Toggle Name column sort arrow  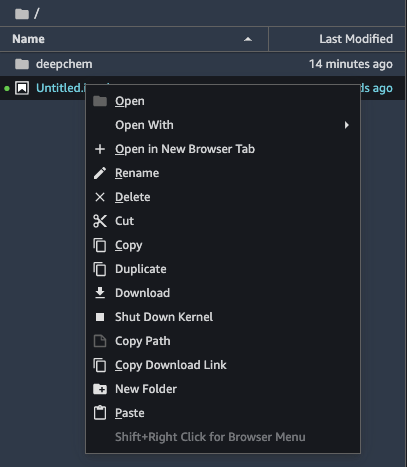pos(248,39)
